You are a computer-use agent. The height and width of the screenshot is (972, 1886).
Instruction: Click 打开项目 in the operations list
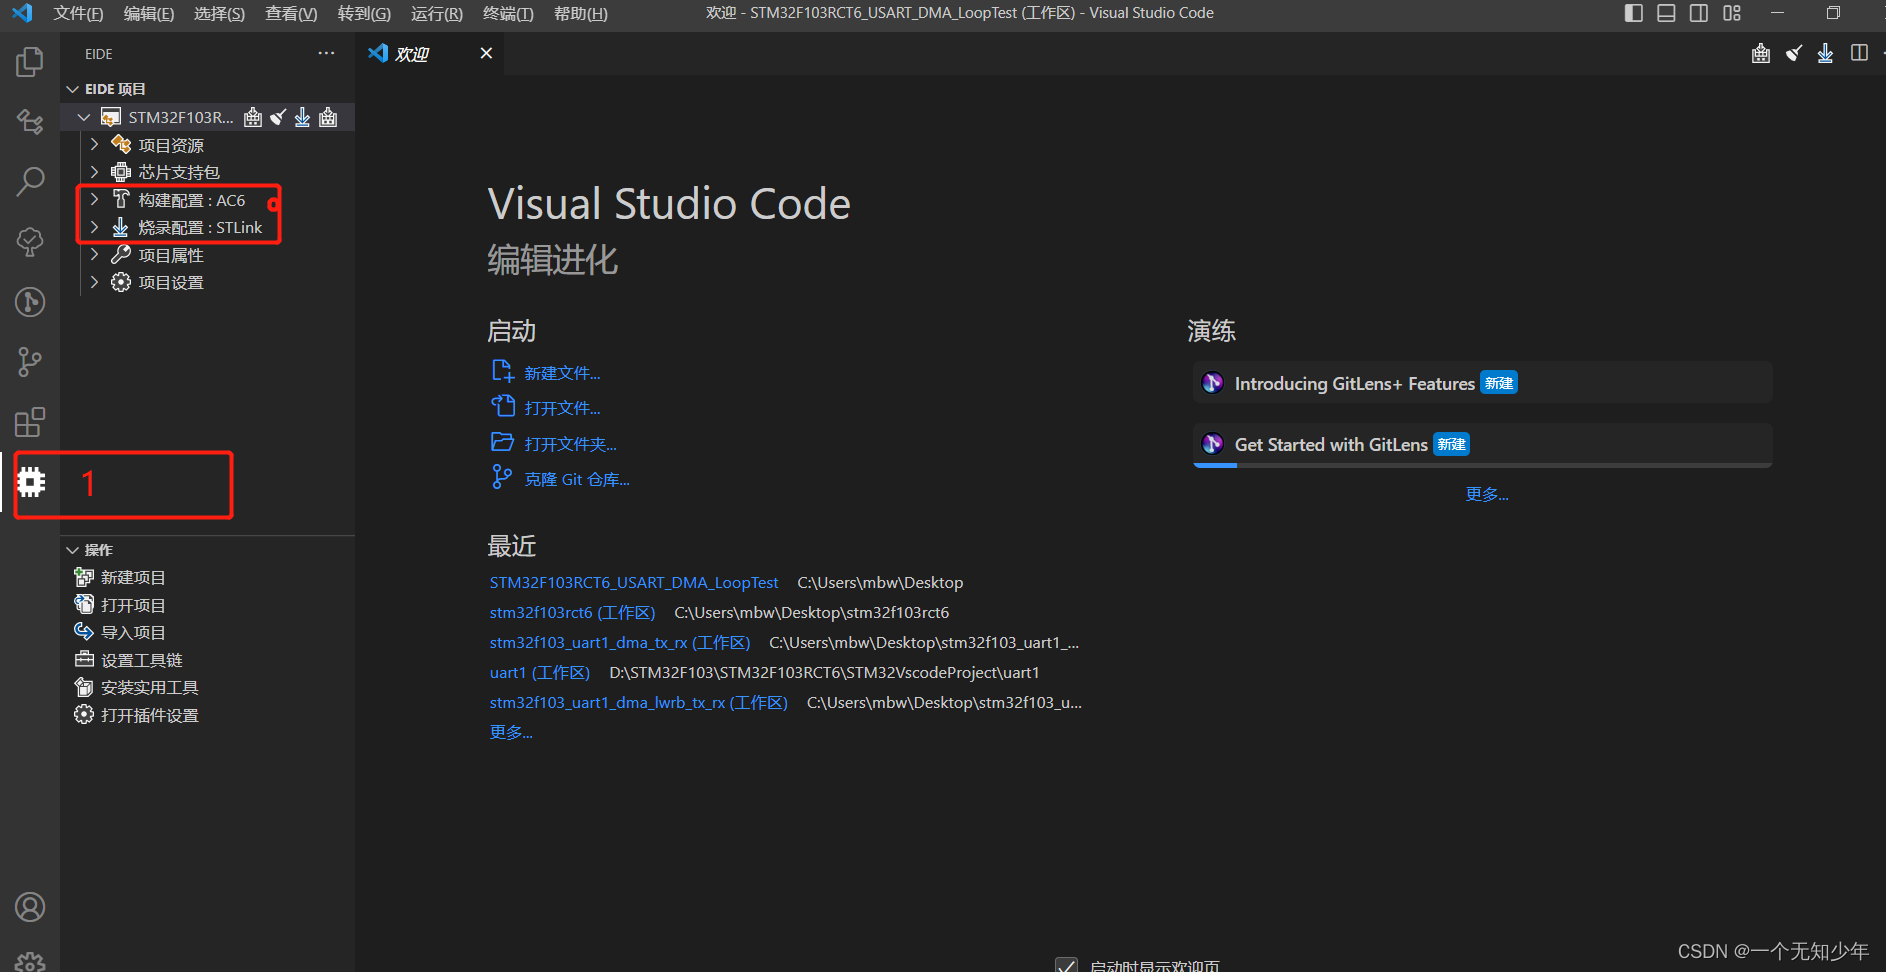[133, 605]
